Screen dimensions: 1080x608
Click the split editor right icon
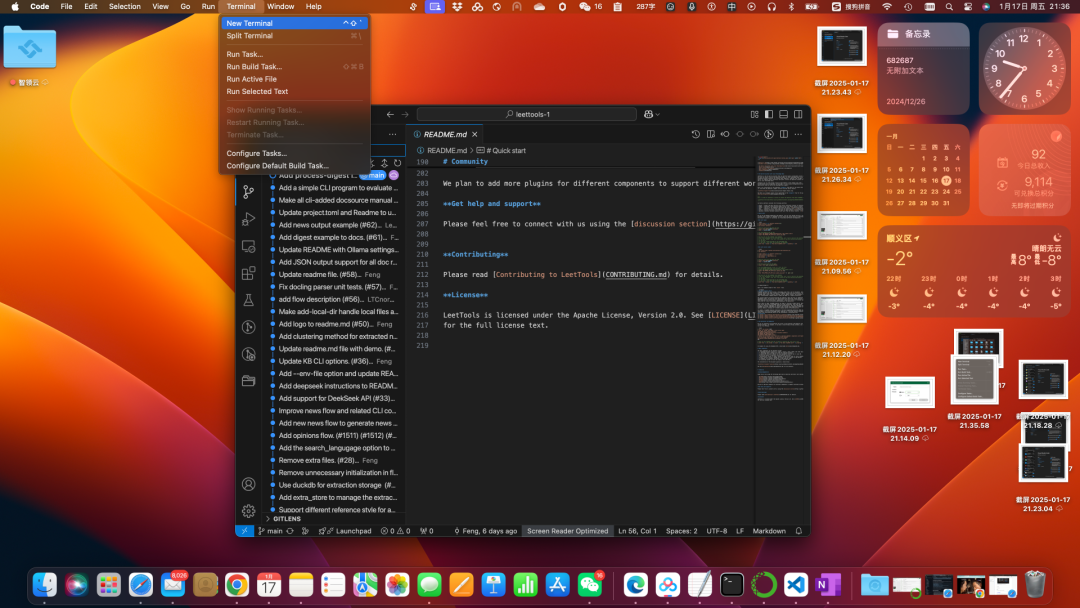pyautogui.click(x=784, y=134)
